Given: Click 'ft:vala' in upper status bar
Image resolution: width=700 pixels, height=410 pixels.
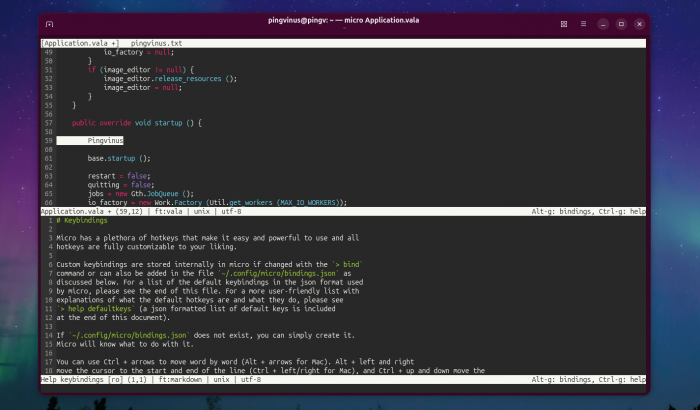Looking at the screenshot, I should pos(168,212).
